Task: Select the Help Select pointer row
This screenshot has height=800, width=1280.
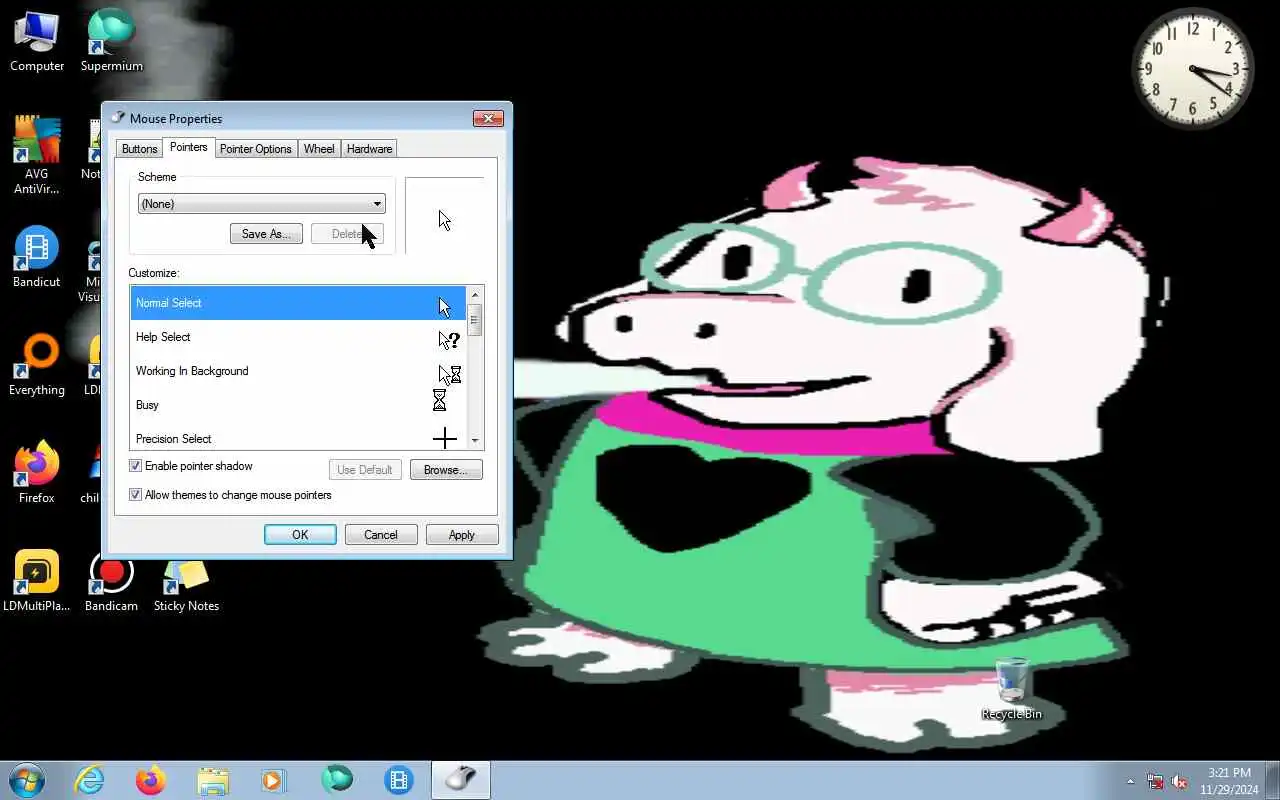Action: pyautogui.click(x=298, y=337)
